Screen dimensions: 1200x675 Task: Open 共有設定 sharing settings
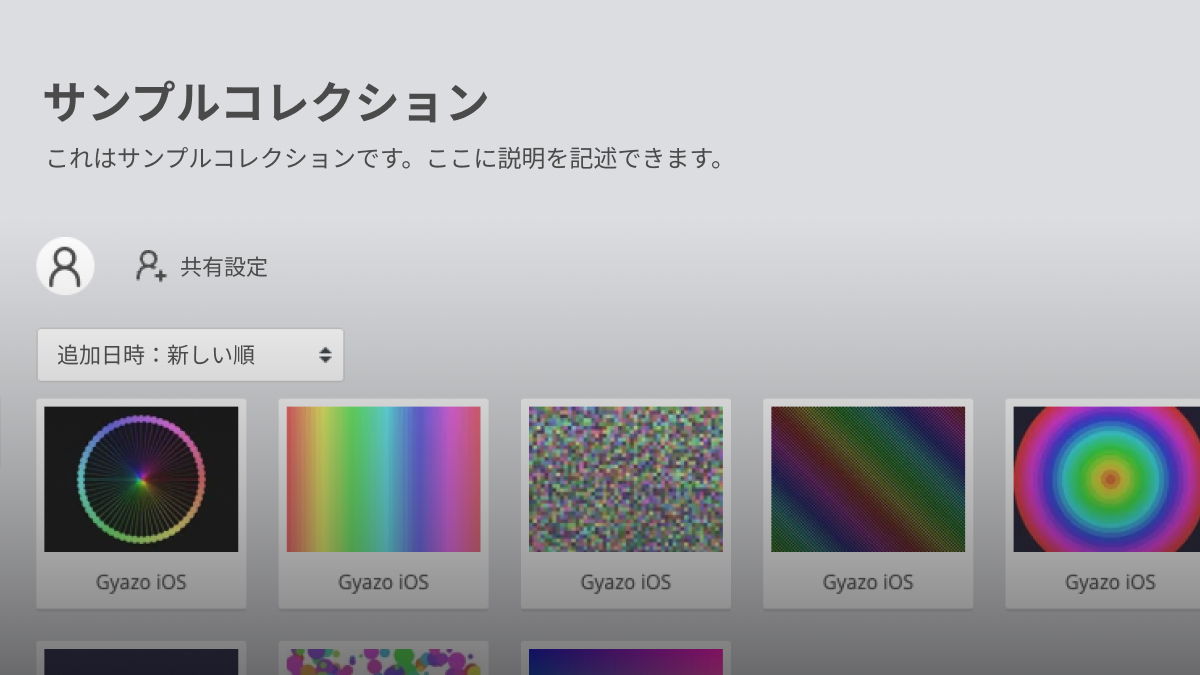point(224,267)
